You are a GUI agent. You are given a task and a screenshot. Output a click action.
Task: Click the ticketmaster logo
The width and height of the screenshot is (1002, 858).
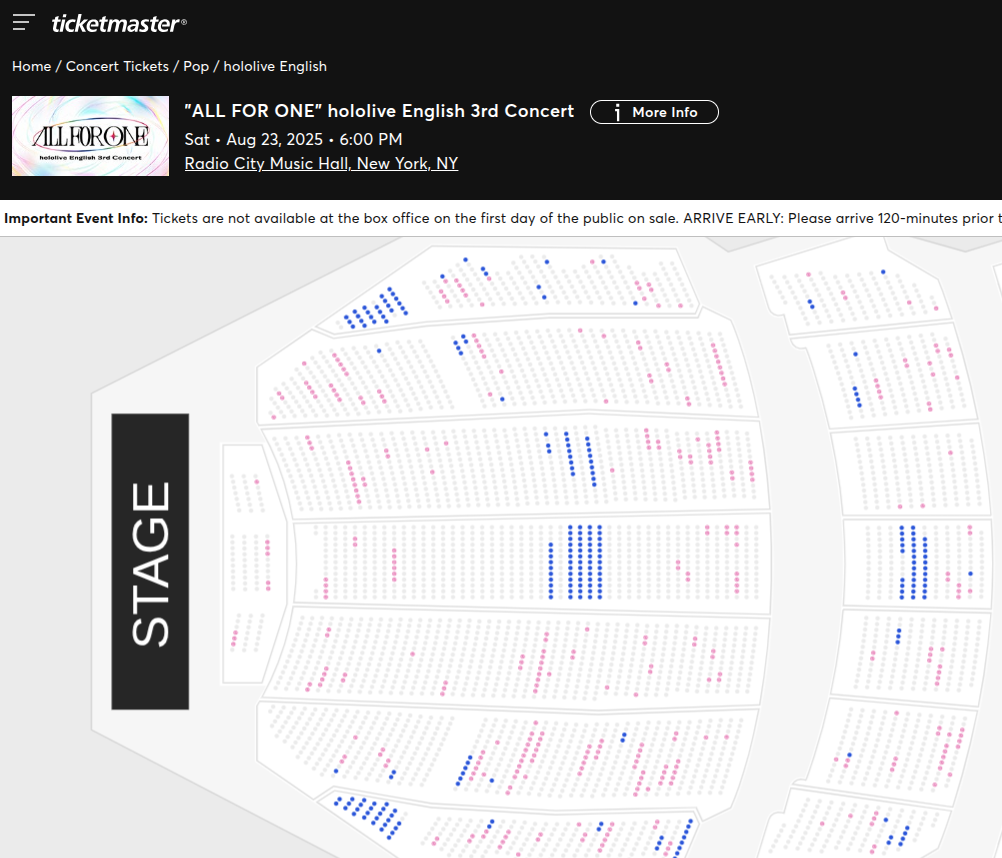[119, 24]
